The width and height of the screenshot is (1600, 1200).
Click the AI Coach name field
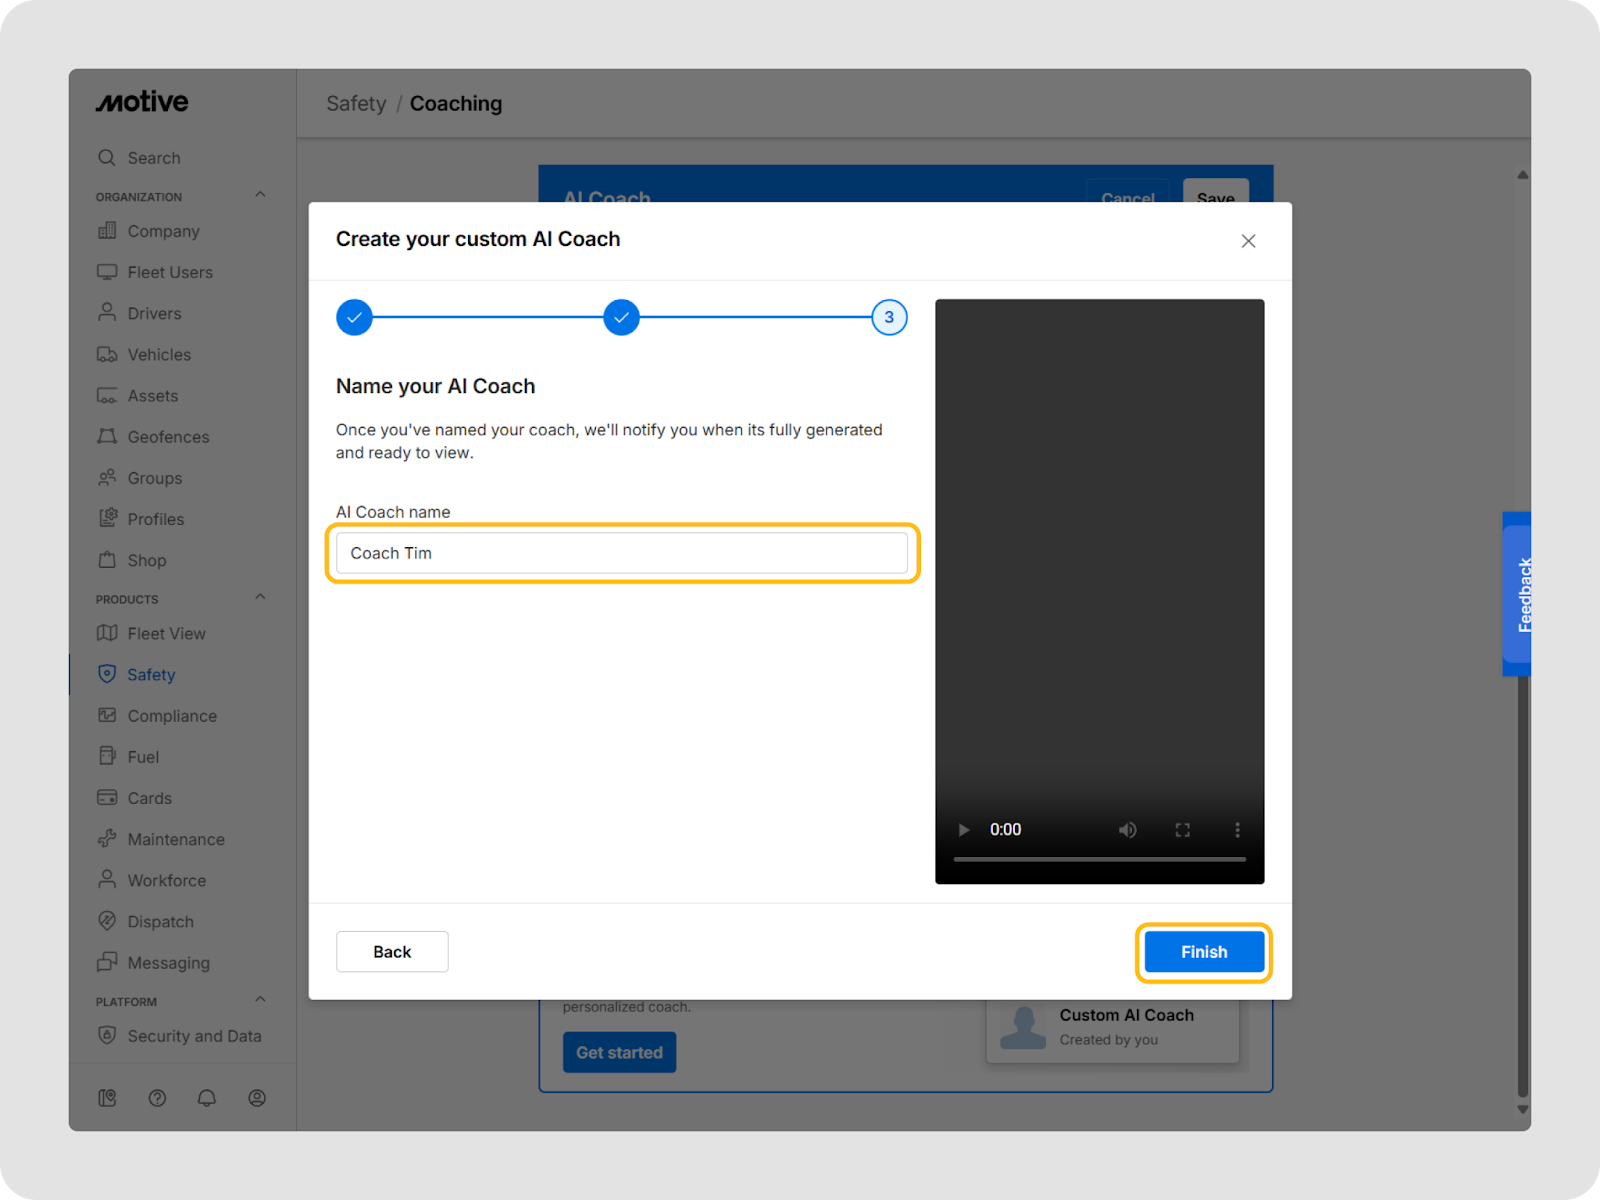point(621,553)
